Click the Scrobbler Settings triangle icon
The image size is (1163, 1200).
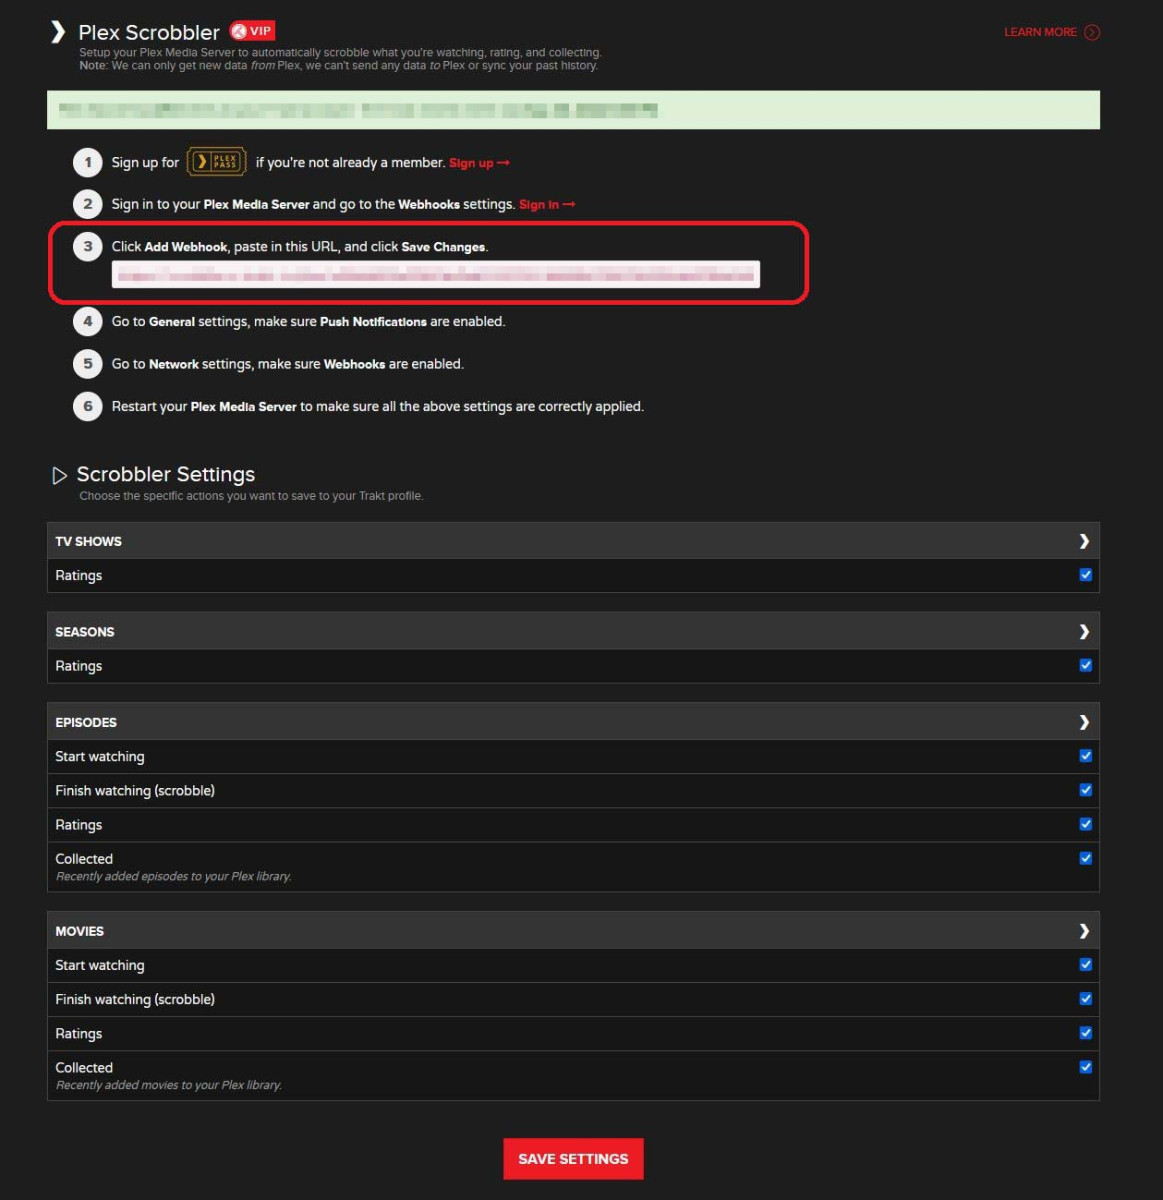tap(59, 475)
